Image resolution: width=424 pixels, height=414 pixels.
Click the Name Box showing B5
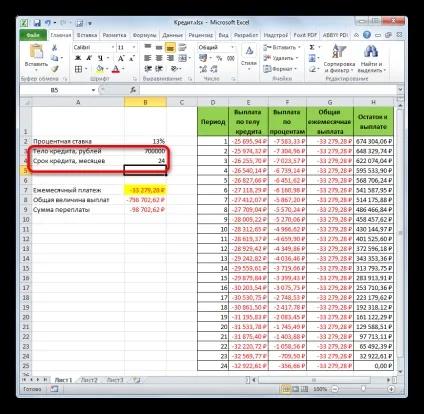[x=55, y=90]
